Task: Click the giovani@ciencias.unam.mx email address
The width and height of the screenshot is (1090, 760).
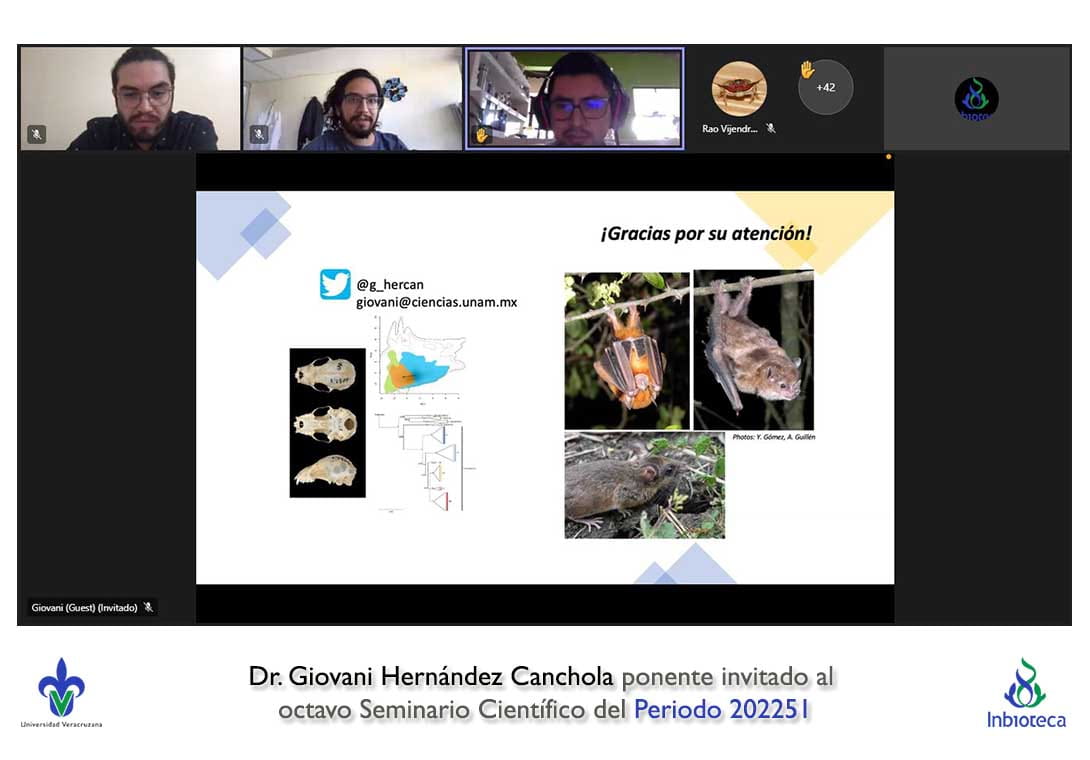Action: click(x=436, y=302)
